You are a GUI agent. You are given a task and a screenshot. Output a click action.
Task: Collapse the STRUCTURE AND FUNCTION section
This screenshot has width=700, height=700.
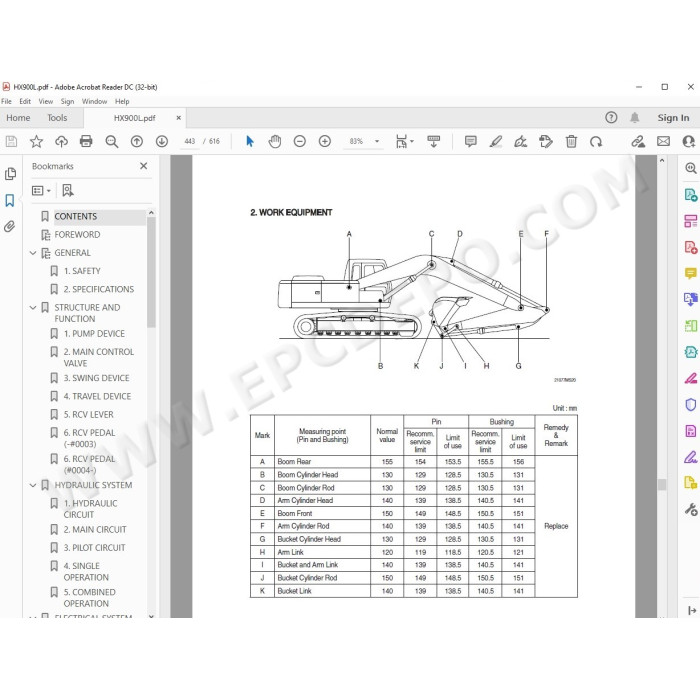[x=33, y=308]
